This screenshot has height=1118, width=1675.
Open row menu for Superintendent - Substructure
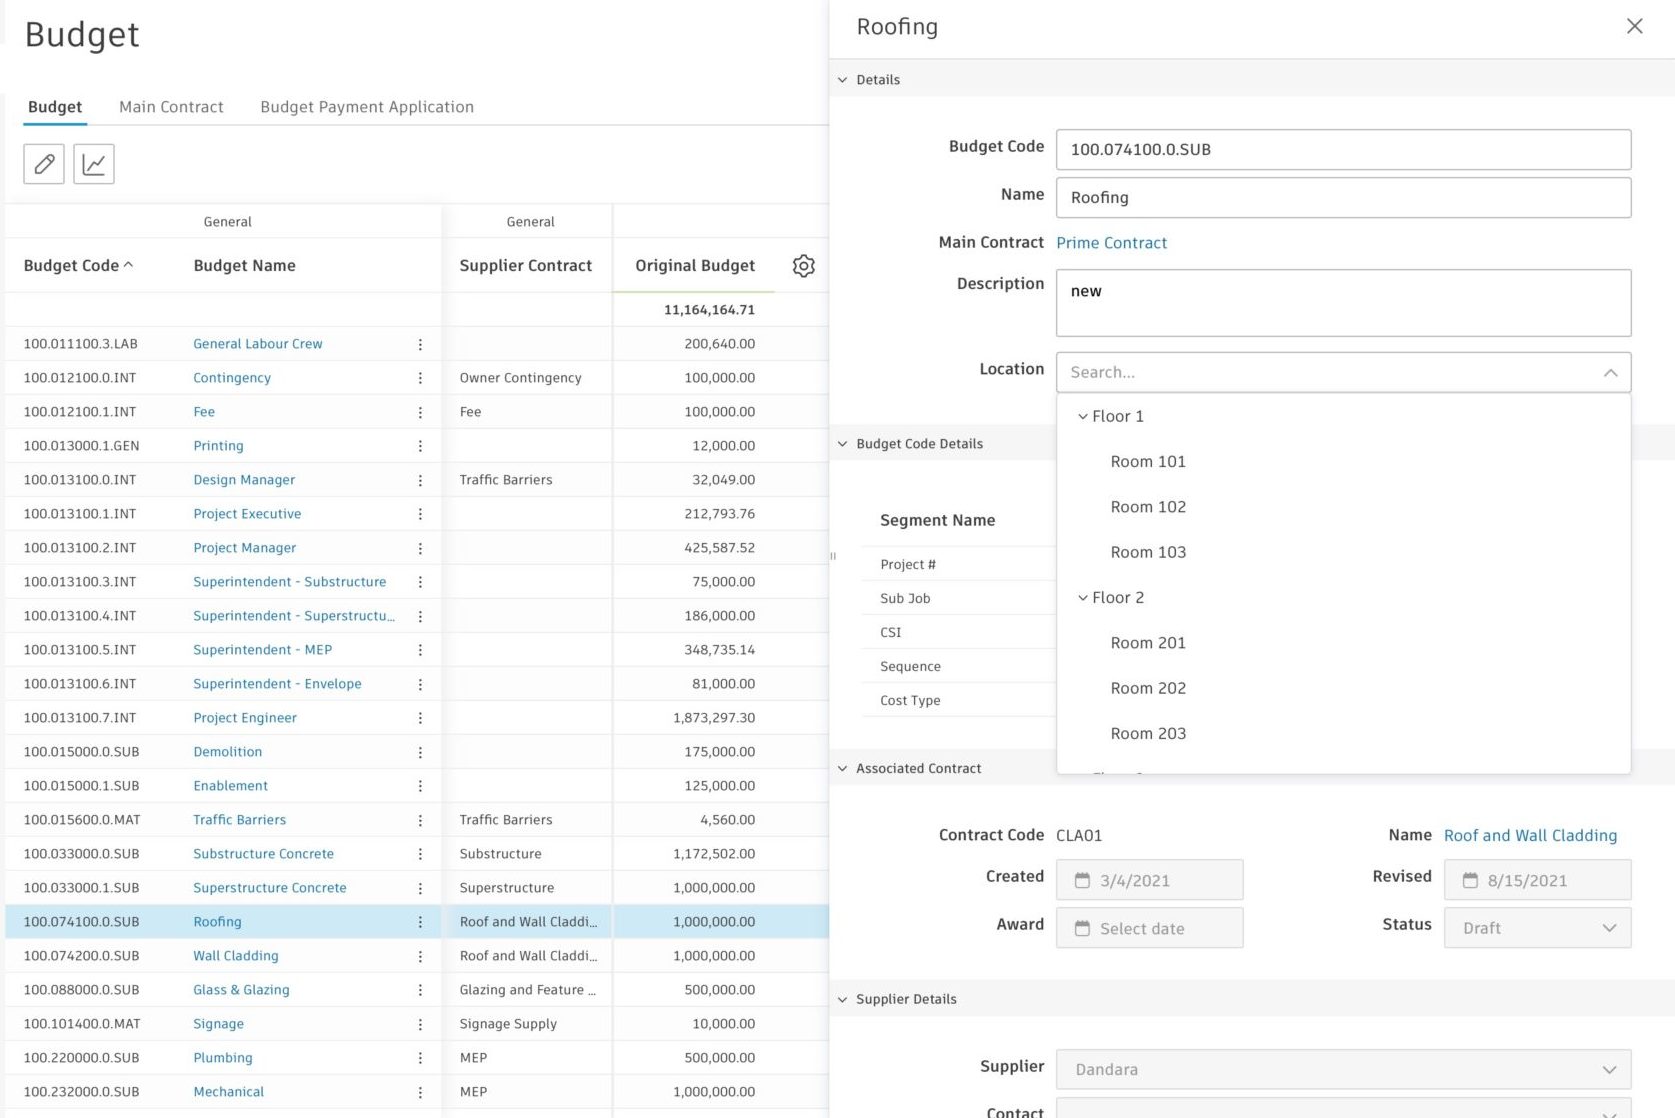[420, 582]
